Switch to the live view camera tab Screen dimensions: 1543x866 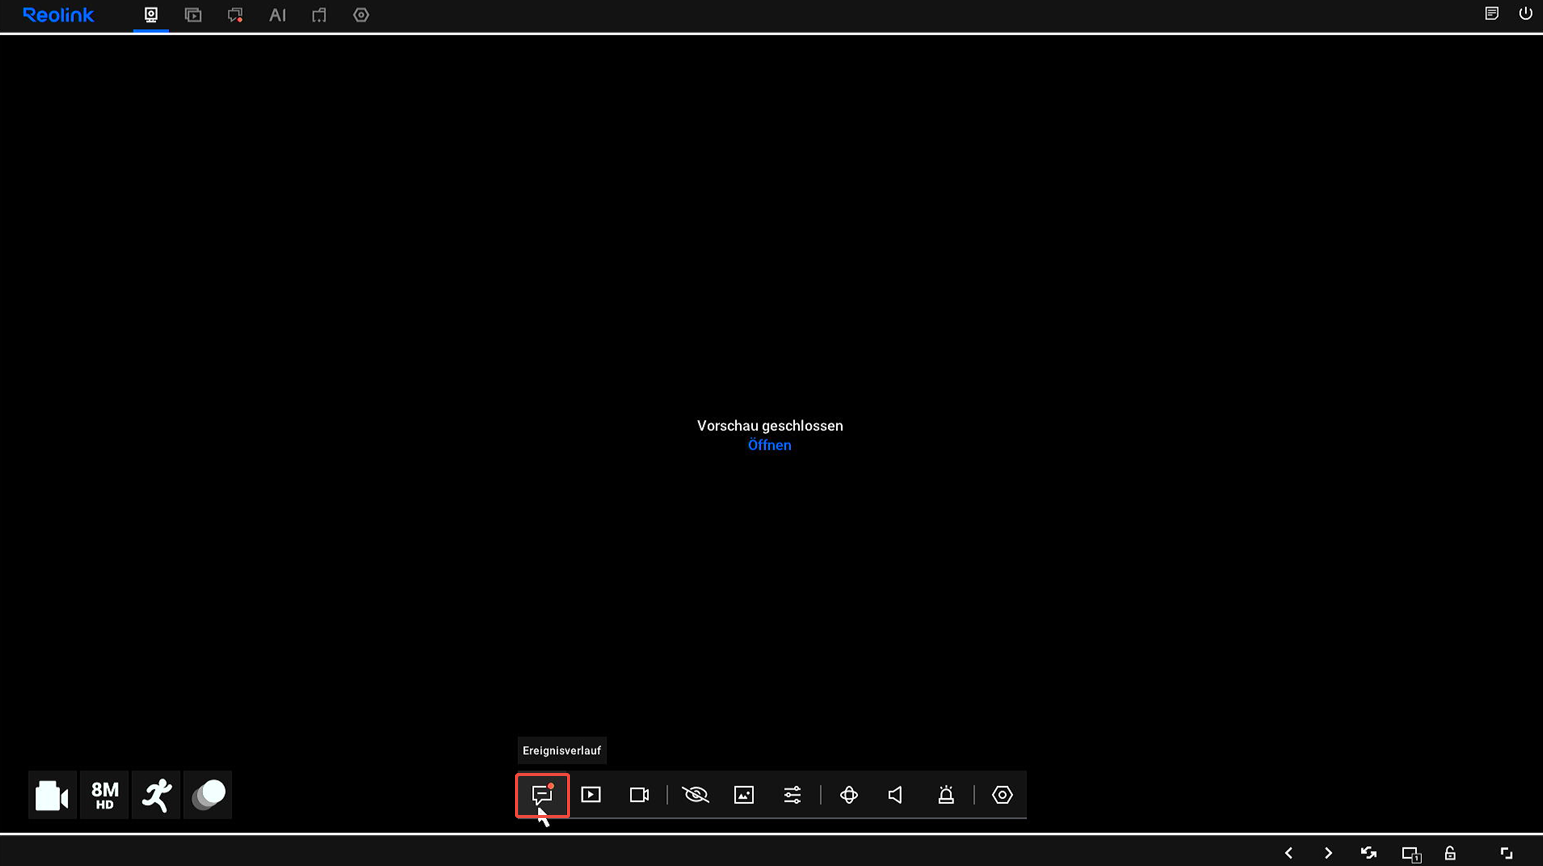151,15
